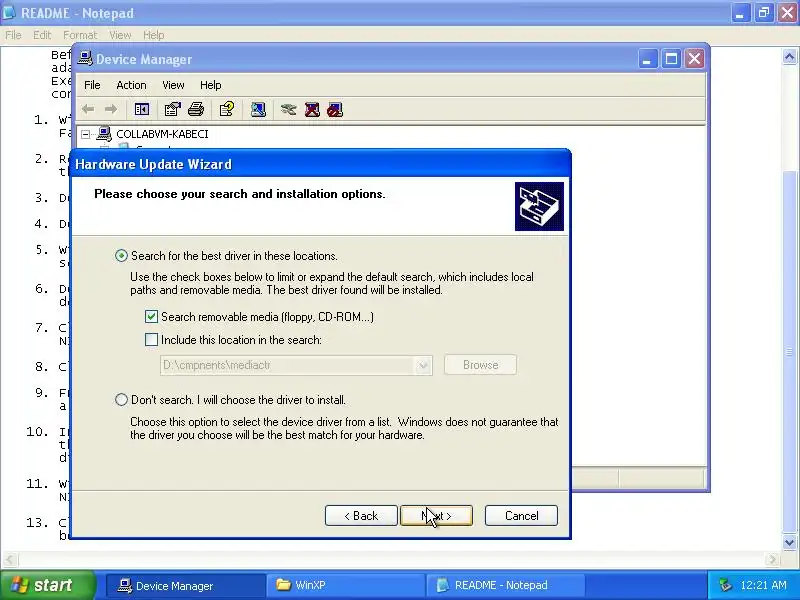This screenshot has height=600, width=800.
Task: Click Notepad vertical scrollbar thumb
Action: click(x=789, y=352)
